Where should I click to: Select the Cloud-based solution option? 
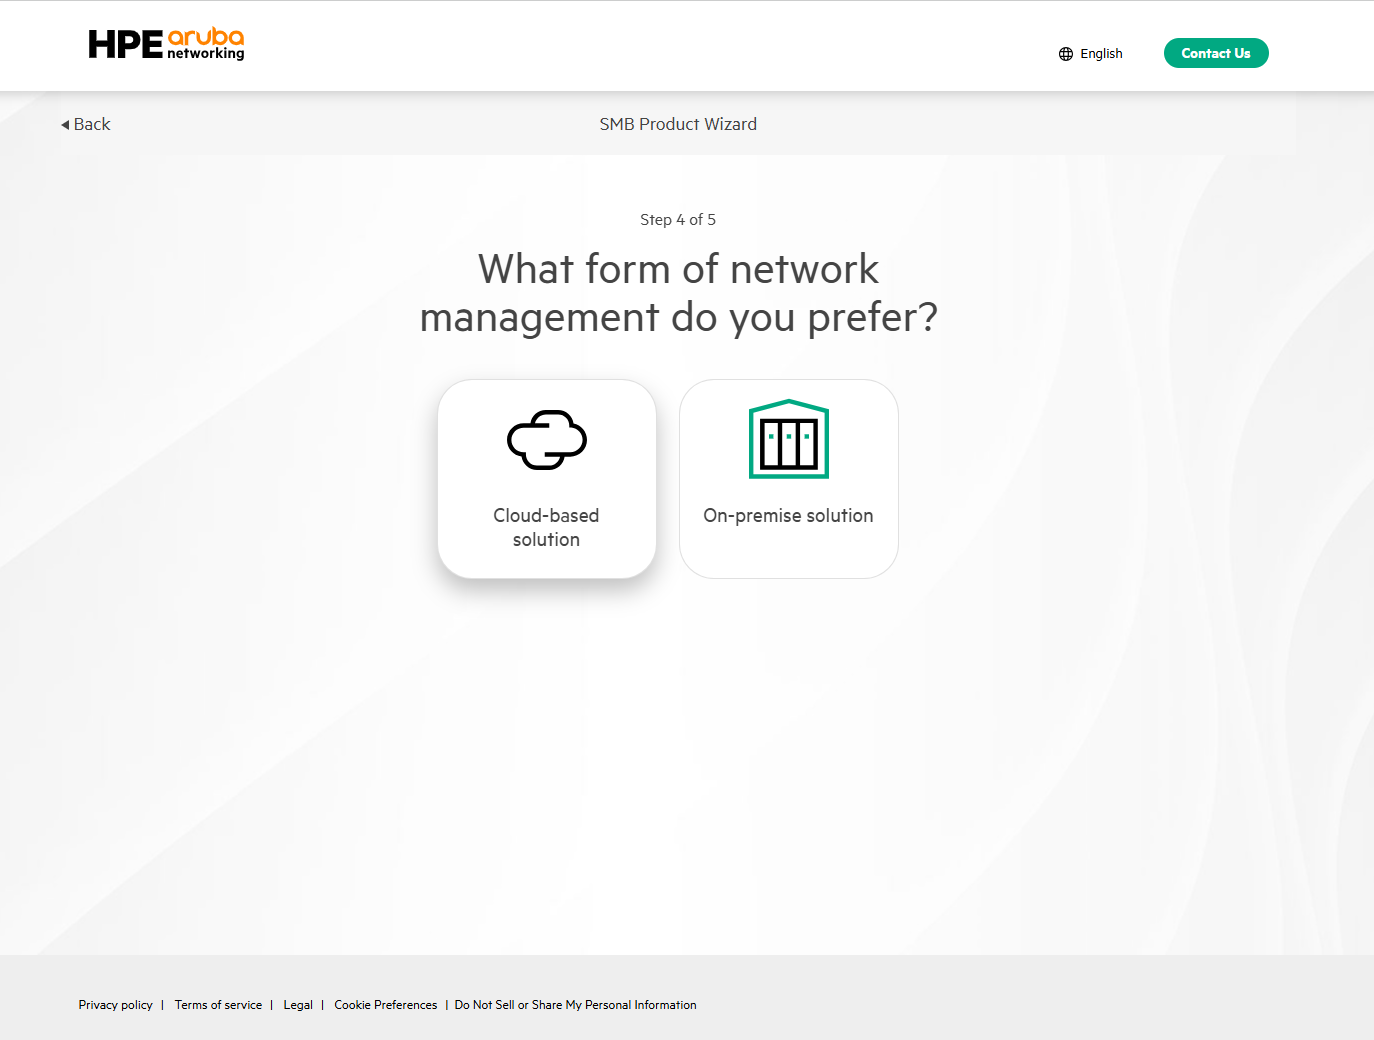coord(546,478)
